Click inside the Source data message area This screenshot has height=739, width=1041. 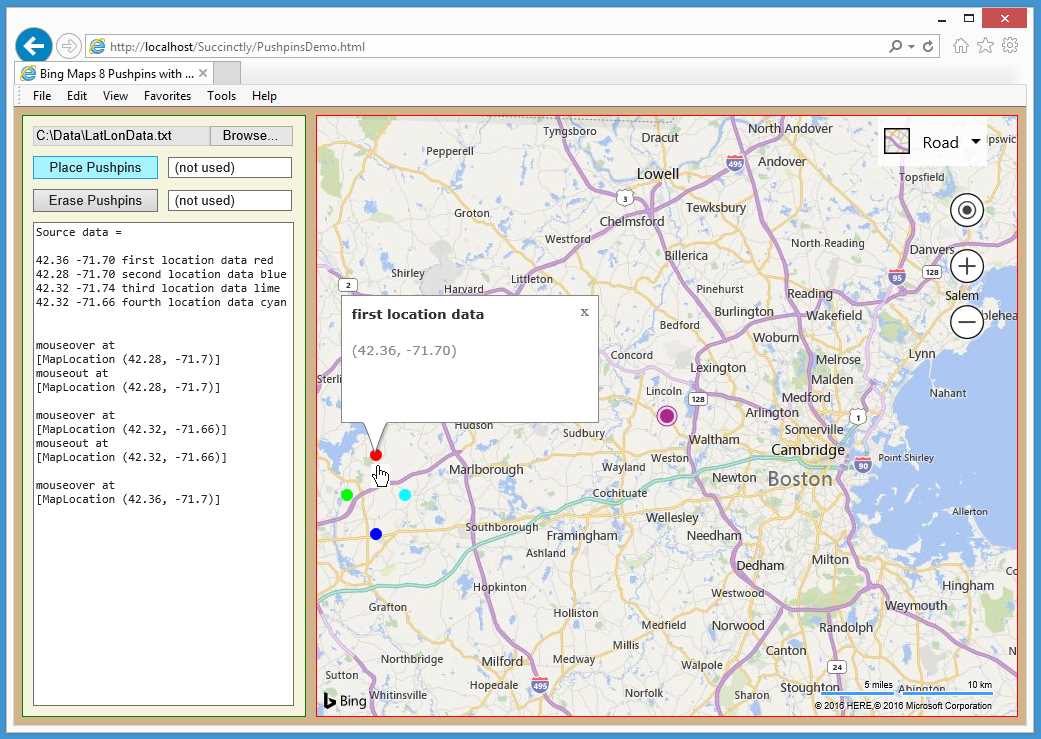point(163,463)
